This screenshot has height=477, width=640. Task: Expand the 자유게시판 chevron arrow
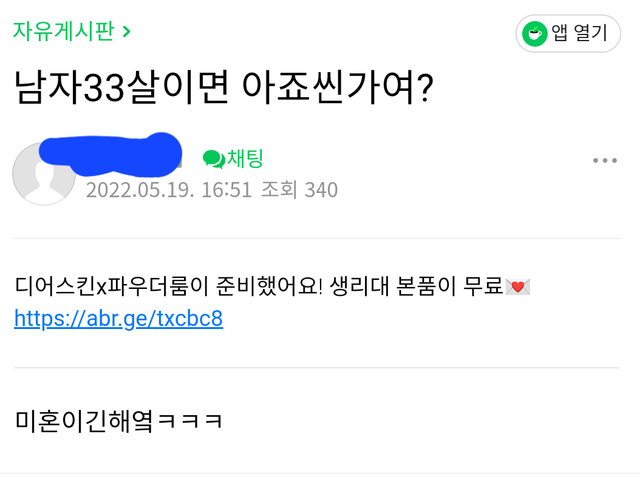pyautogui.click(x=126, y=31)
